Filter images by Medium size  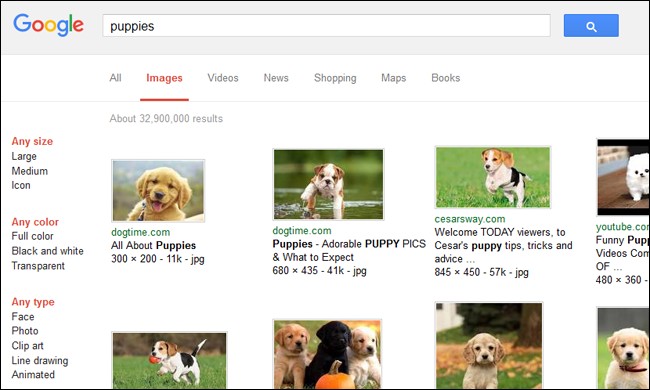click(29, 171)
